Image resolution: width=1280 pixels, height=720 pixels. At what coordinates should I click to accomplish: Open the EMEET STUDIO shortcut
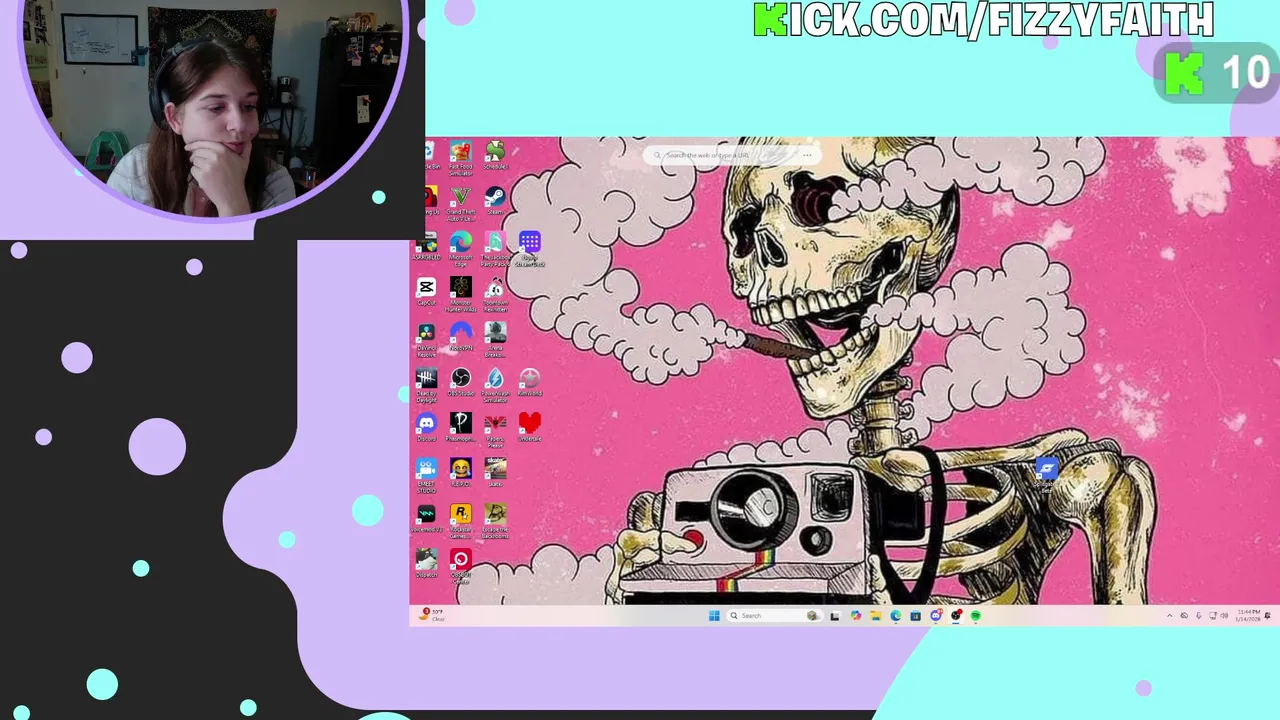tap(426, 476)
